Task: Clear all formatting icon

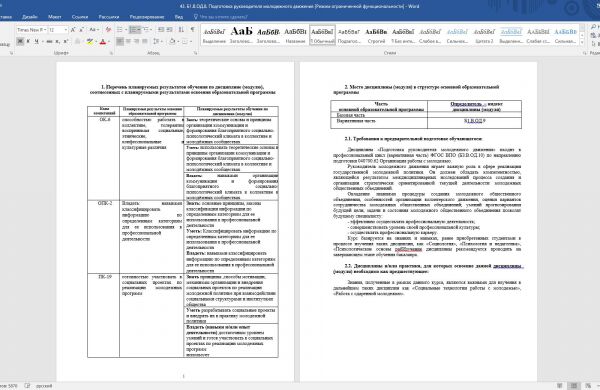Action: [108, 29]
